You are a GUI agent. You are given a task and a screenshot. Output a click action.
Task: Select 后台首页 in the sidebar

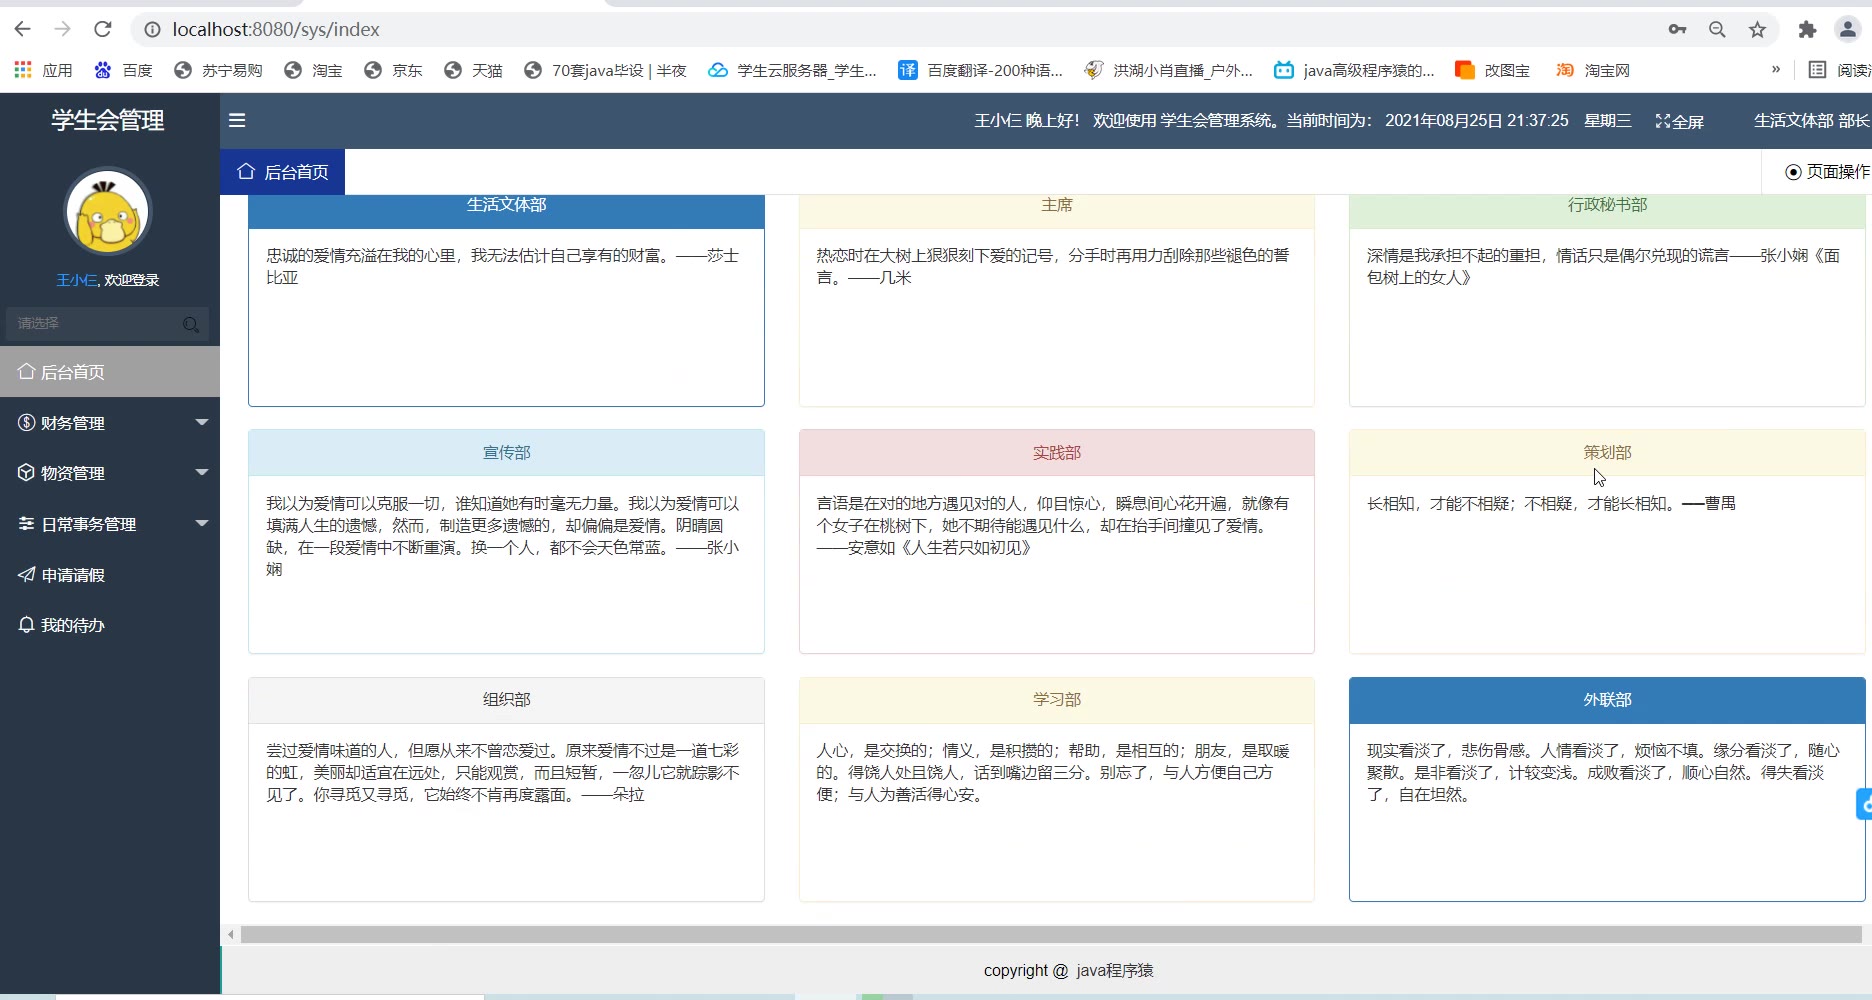[72, 372]
